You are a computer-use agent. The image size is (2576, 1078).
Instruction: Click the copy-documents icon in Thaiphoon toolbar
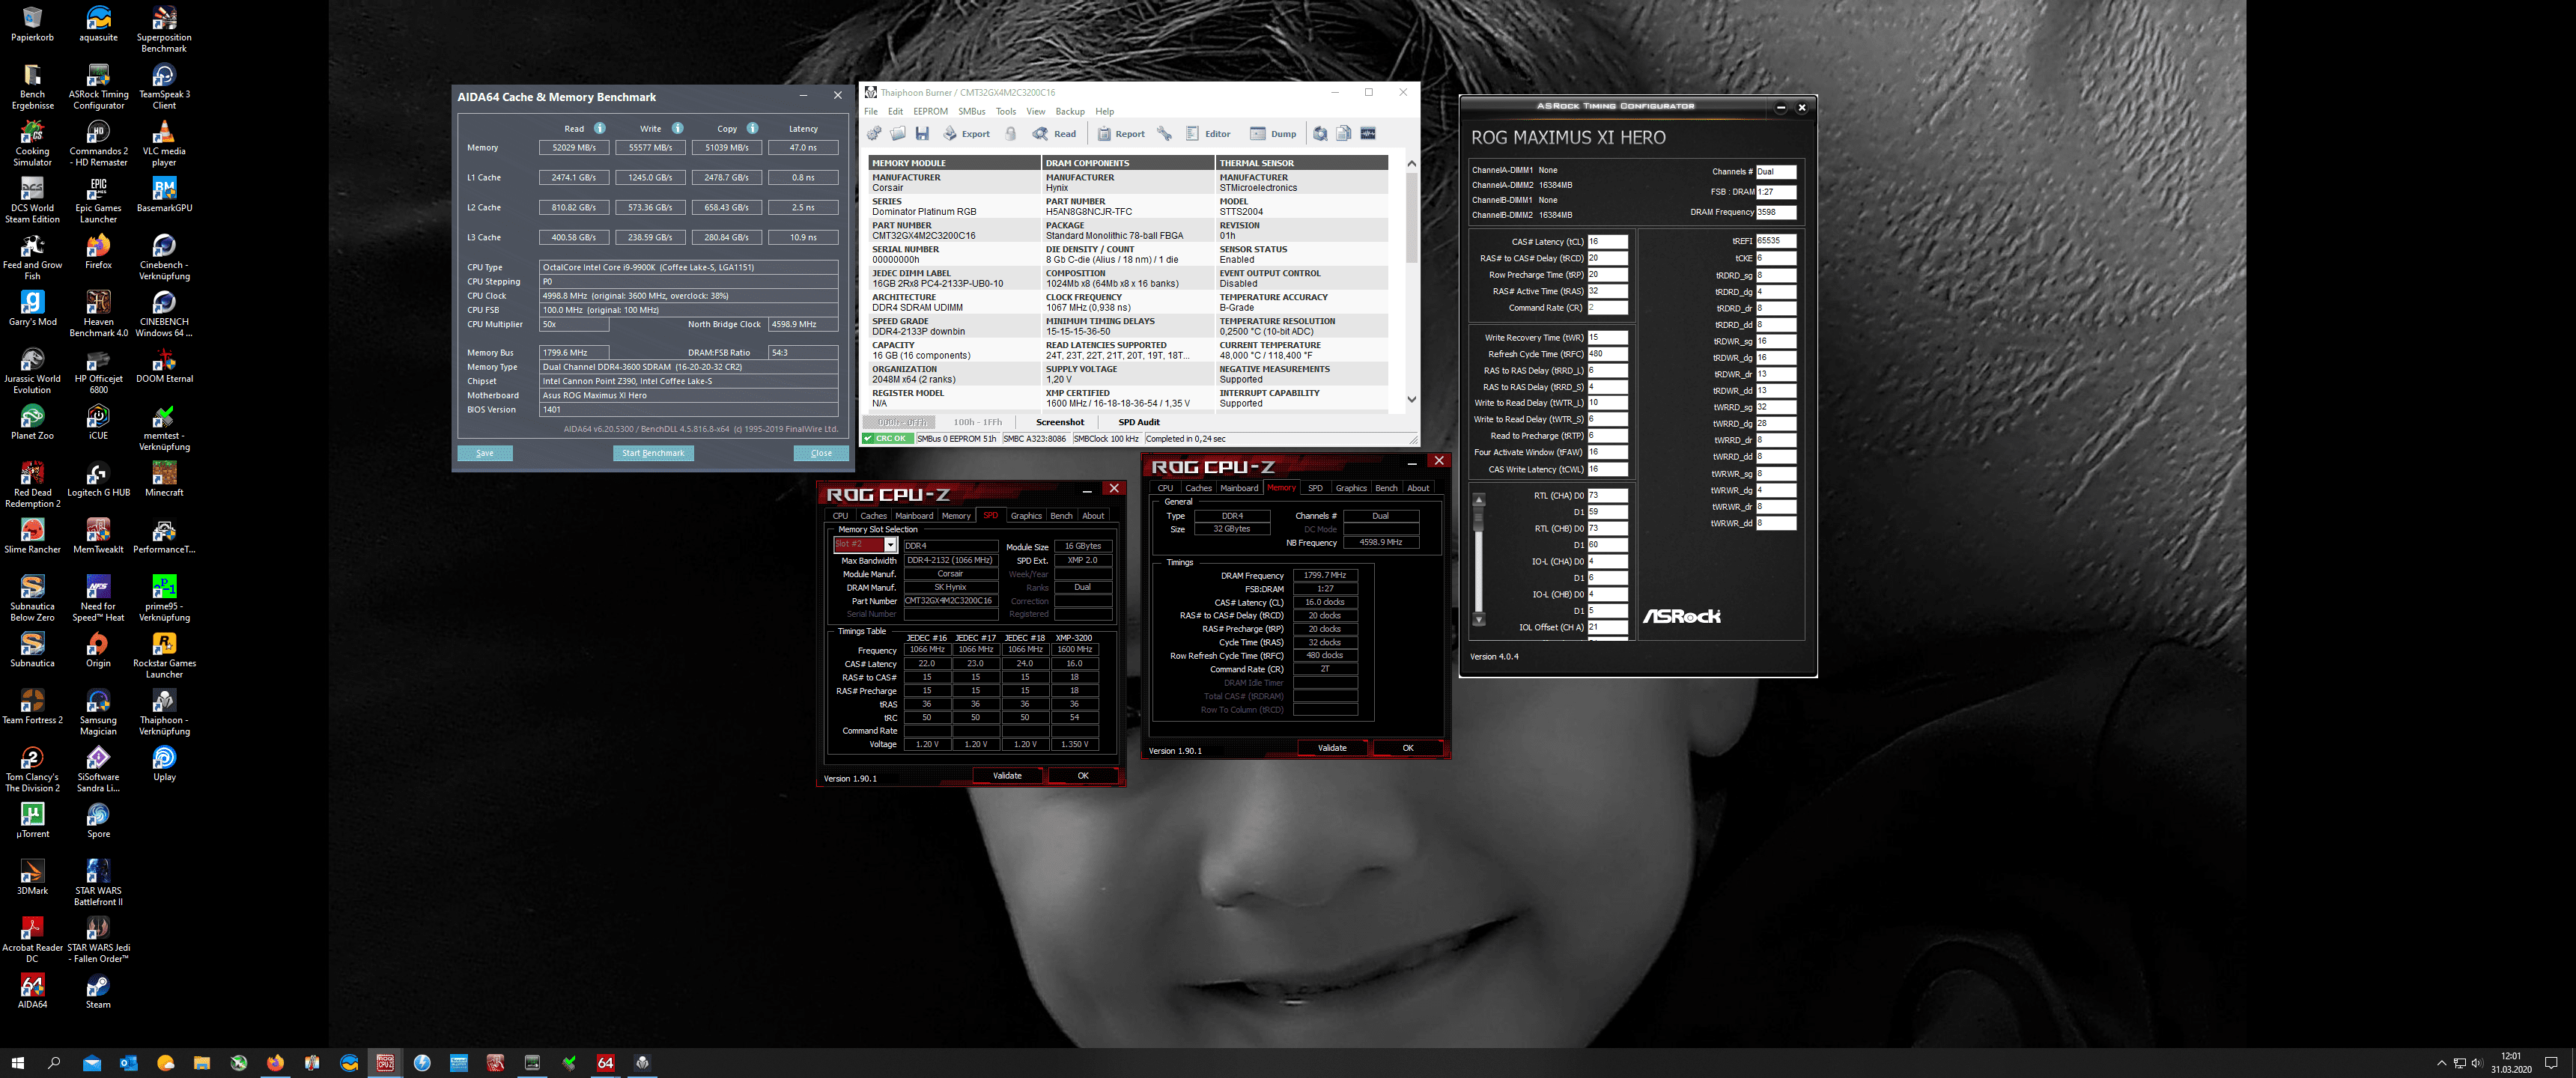(x=1344, y=133)
